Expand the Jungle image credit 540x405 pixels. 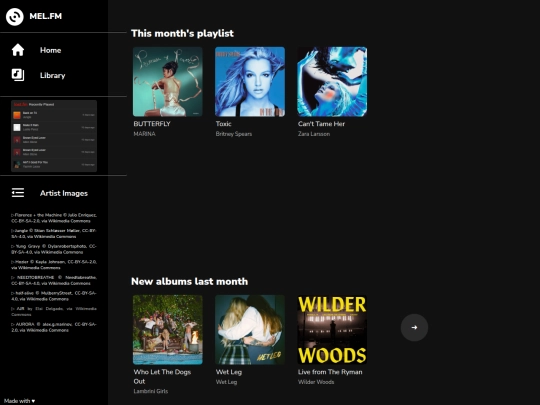[54, 233]
